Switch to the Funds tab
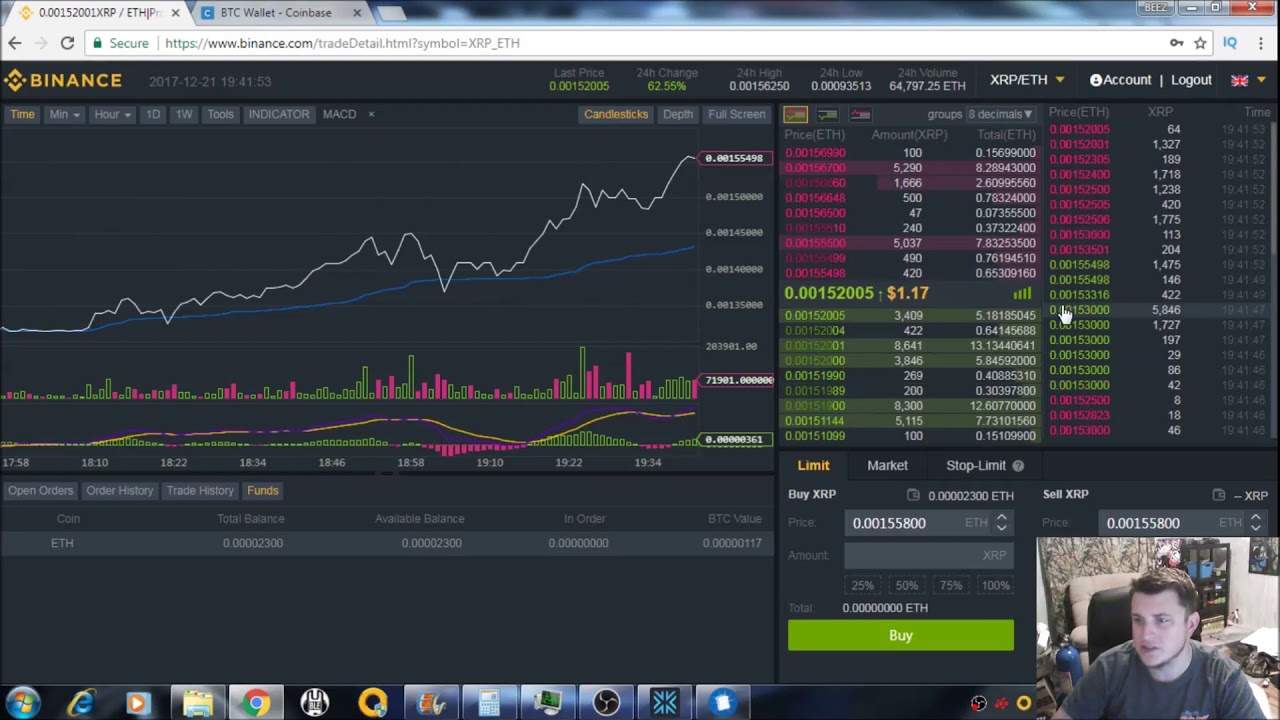 pos(263,490)
